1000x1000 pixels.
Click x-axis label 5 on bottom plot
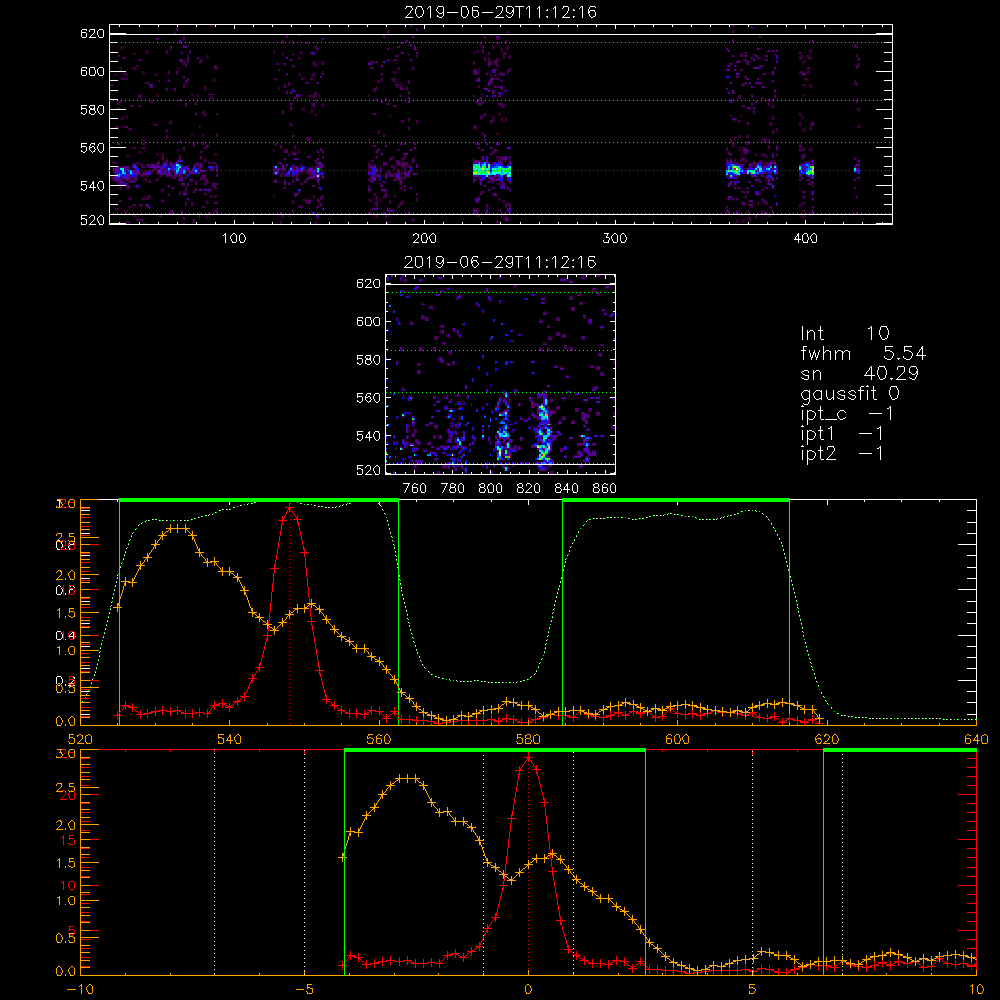tap(752, 990)
